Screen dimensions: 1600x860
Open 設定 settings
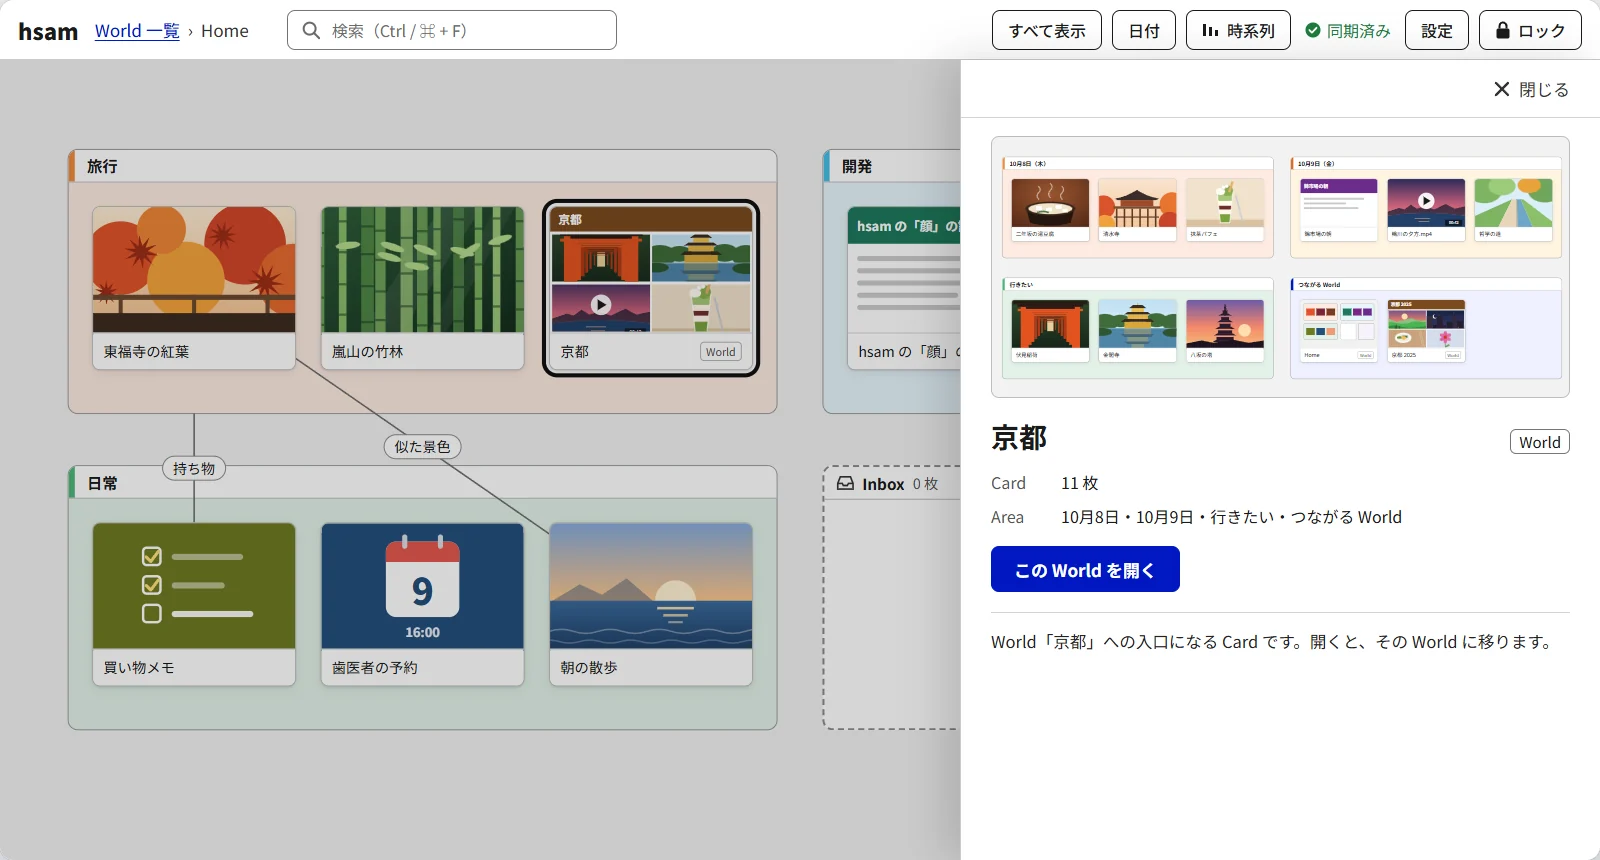1437,30
